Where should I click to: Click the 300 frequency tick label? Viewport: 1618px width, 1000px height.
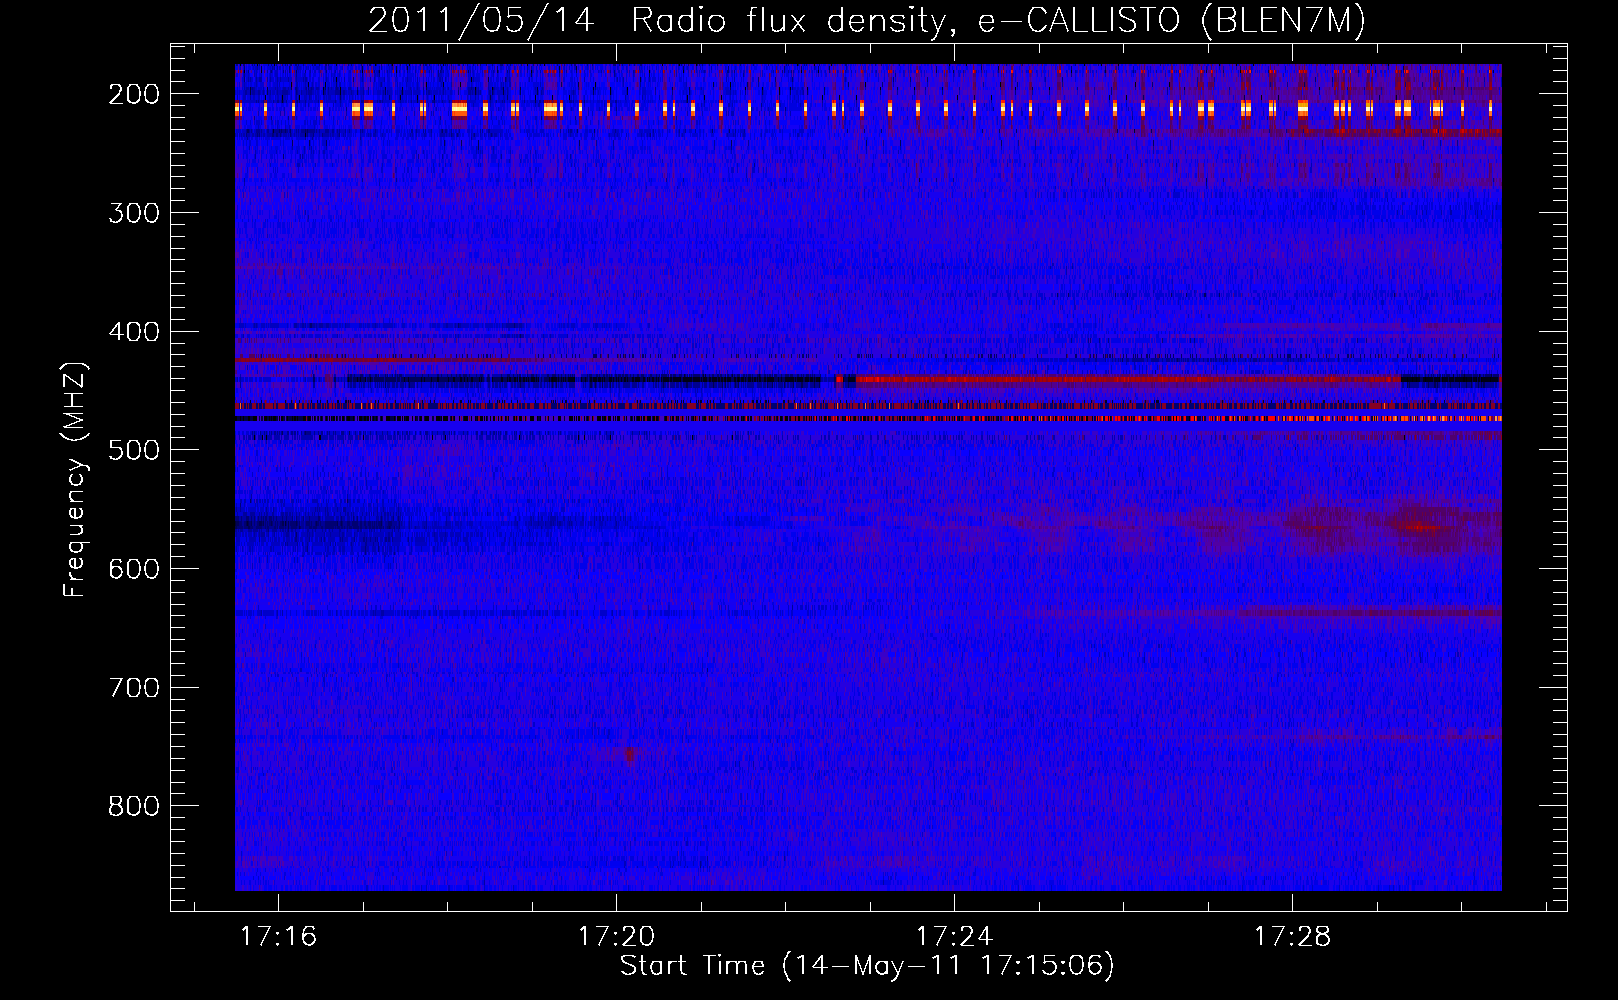(134, 213)
